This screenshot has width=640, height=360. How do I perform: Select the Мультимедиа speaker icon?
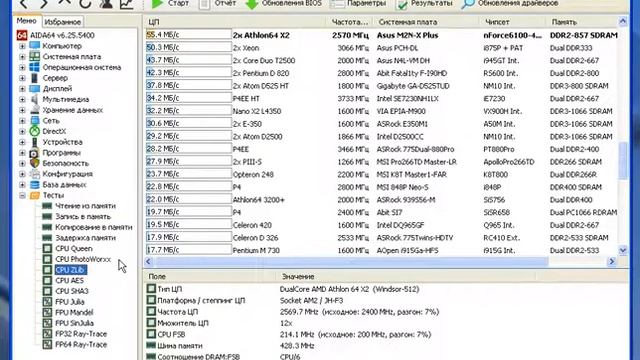click(x=35, y=99)
